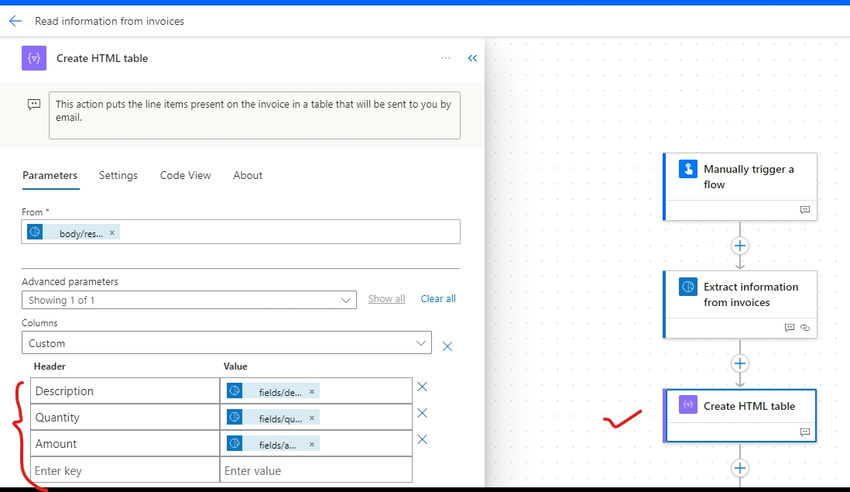The width and height of the screenshot is (850, 492).
Task: Delete the Amount row
Action: (x=422, y=439)
